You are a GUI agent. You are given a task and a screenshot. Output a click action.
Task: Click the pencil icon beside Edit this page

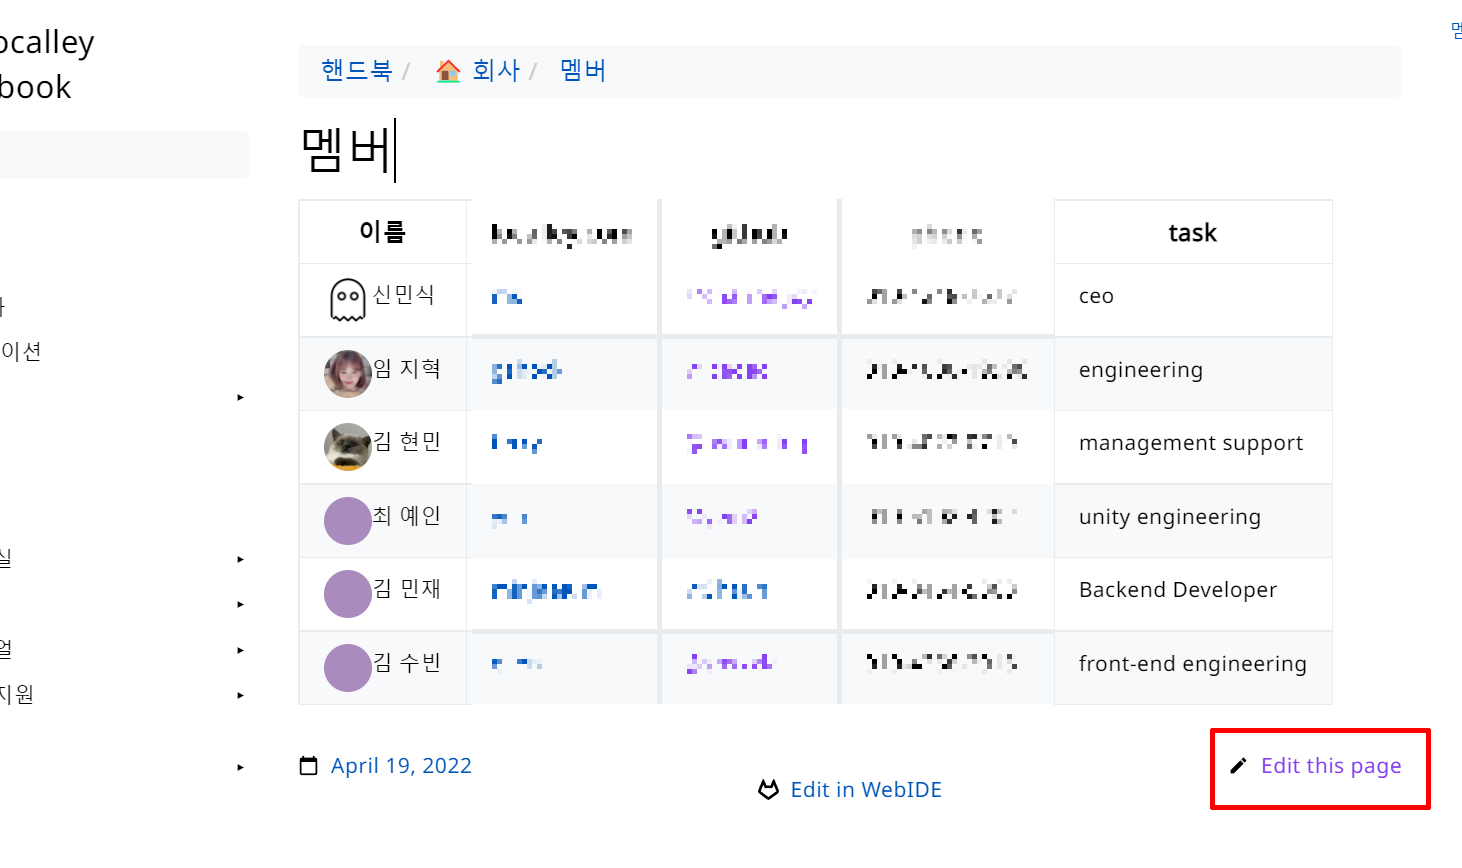[x=1238, y=766]
